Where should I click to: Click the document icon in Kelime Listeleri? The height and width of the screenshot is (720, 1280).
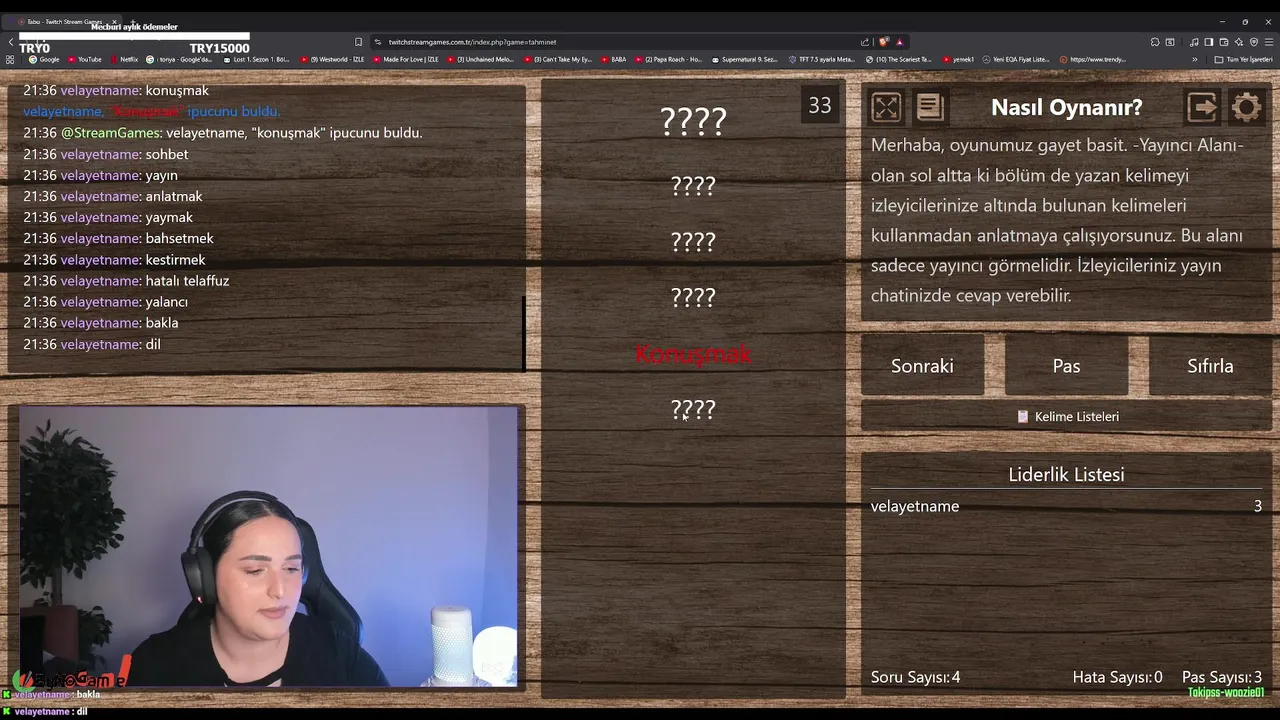tap(1023, 416)
